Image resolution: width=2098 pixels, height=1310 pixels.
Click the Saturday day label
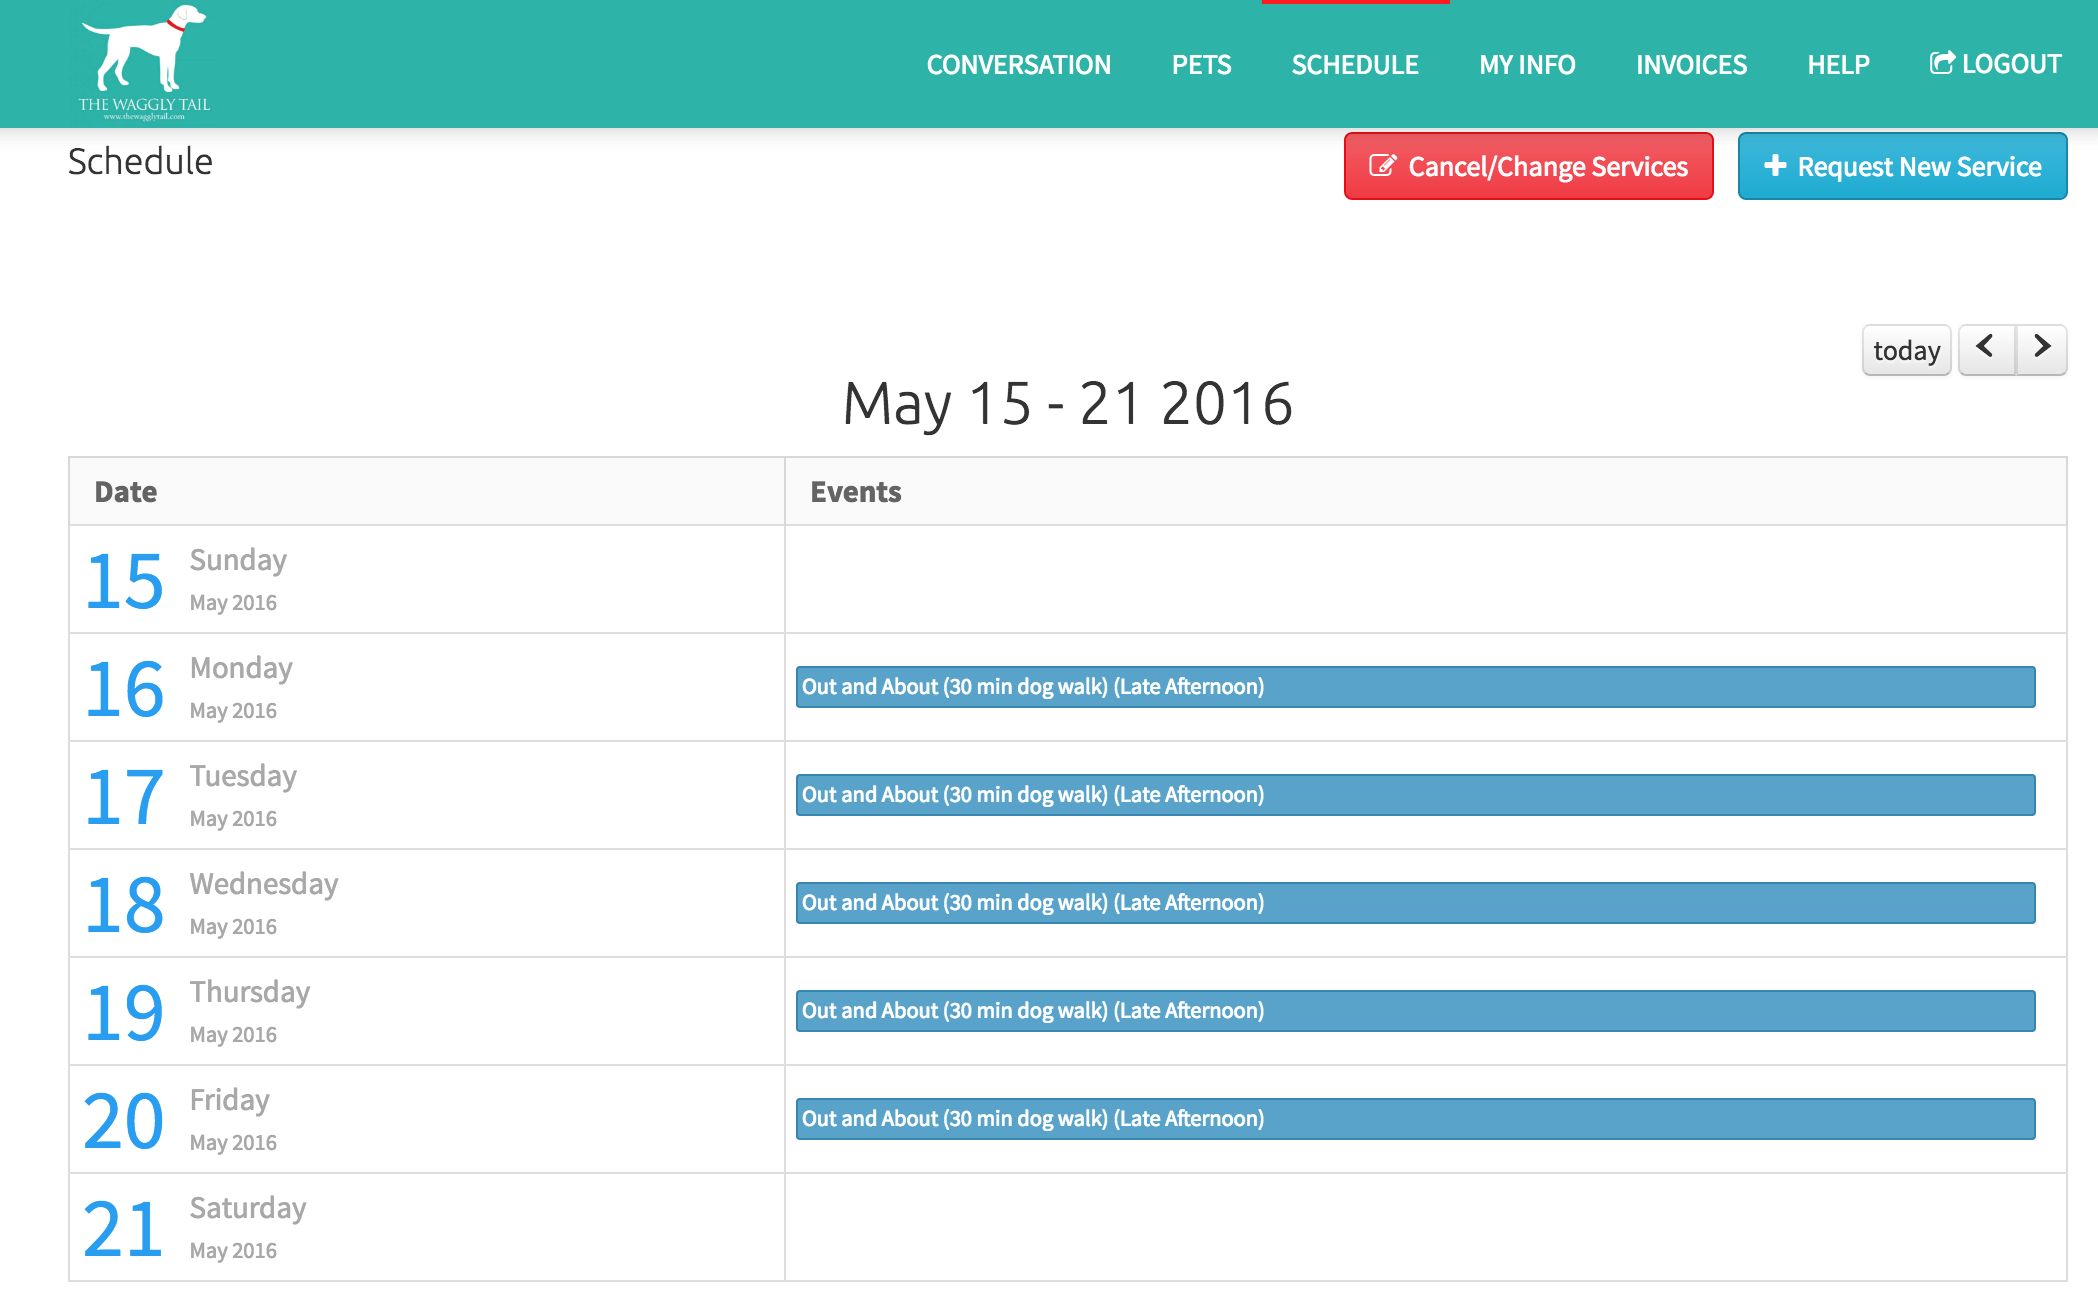click(248, 1208)
